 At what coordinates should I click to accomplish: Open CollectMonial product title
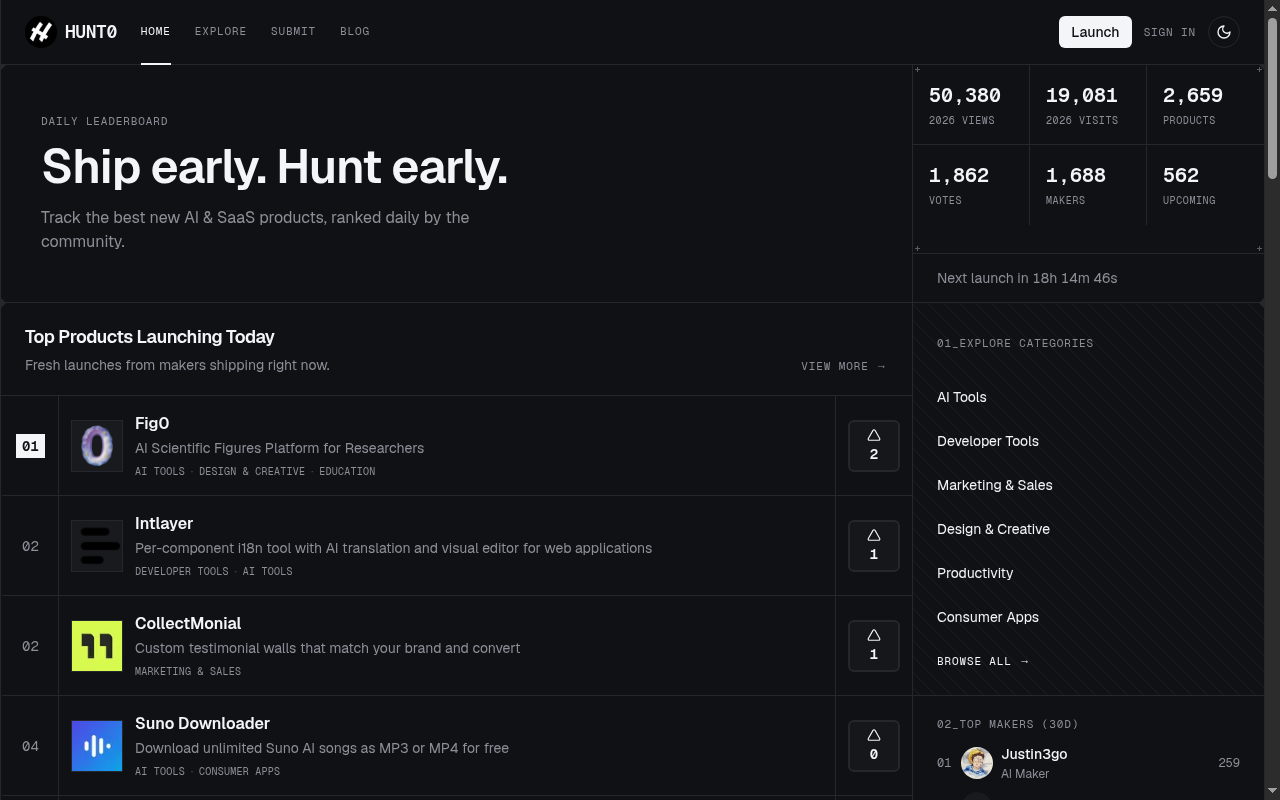click(188, 623)
